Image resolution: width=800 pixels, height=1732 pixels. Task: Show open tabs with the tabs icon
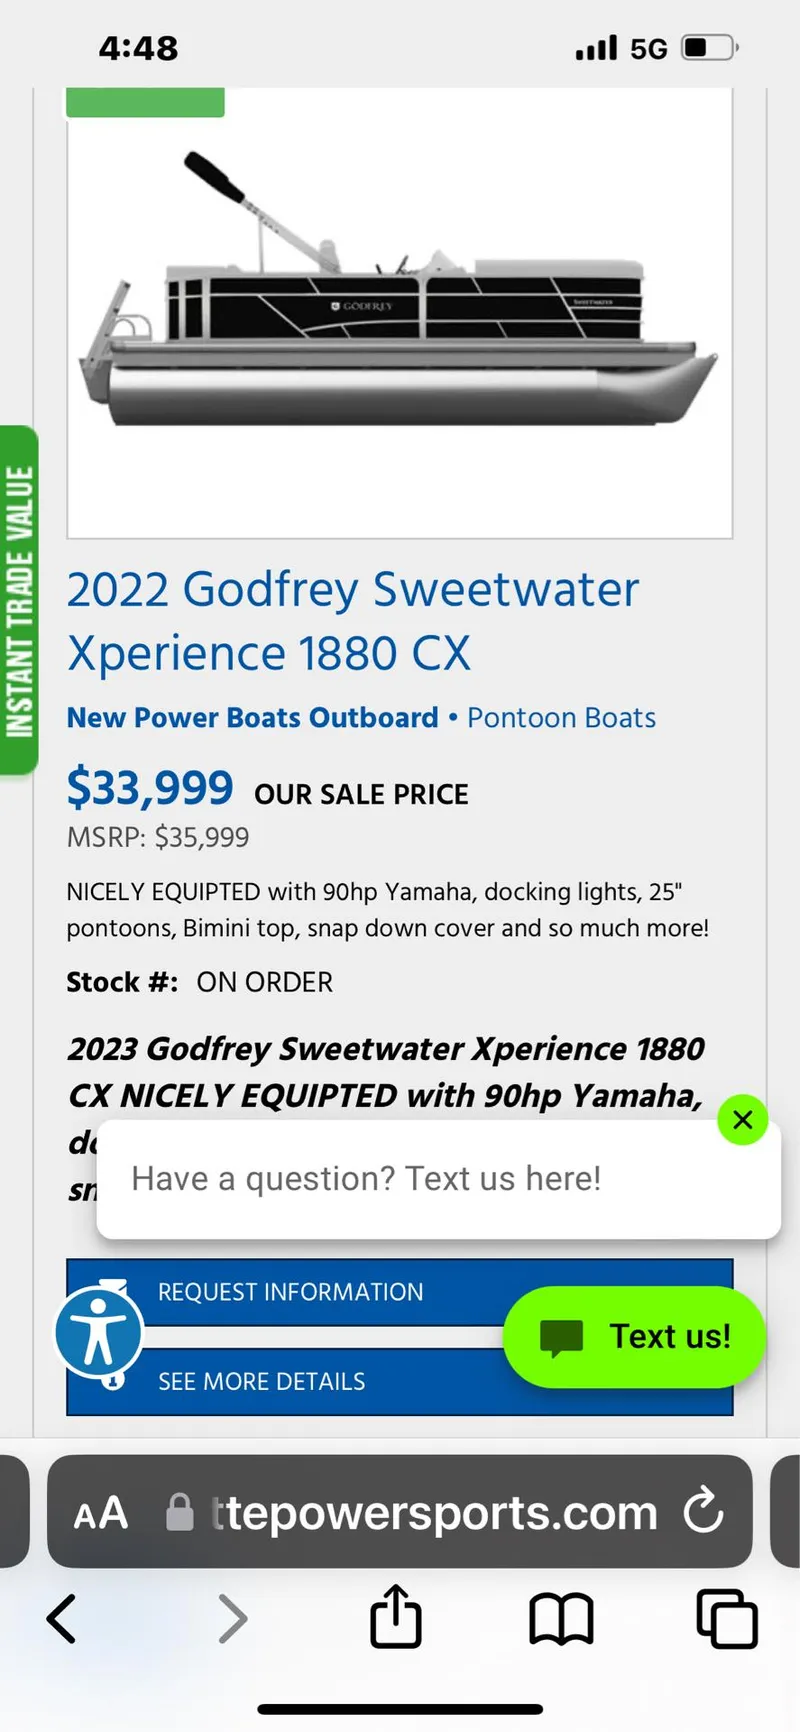click(x=726, y=1618)
